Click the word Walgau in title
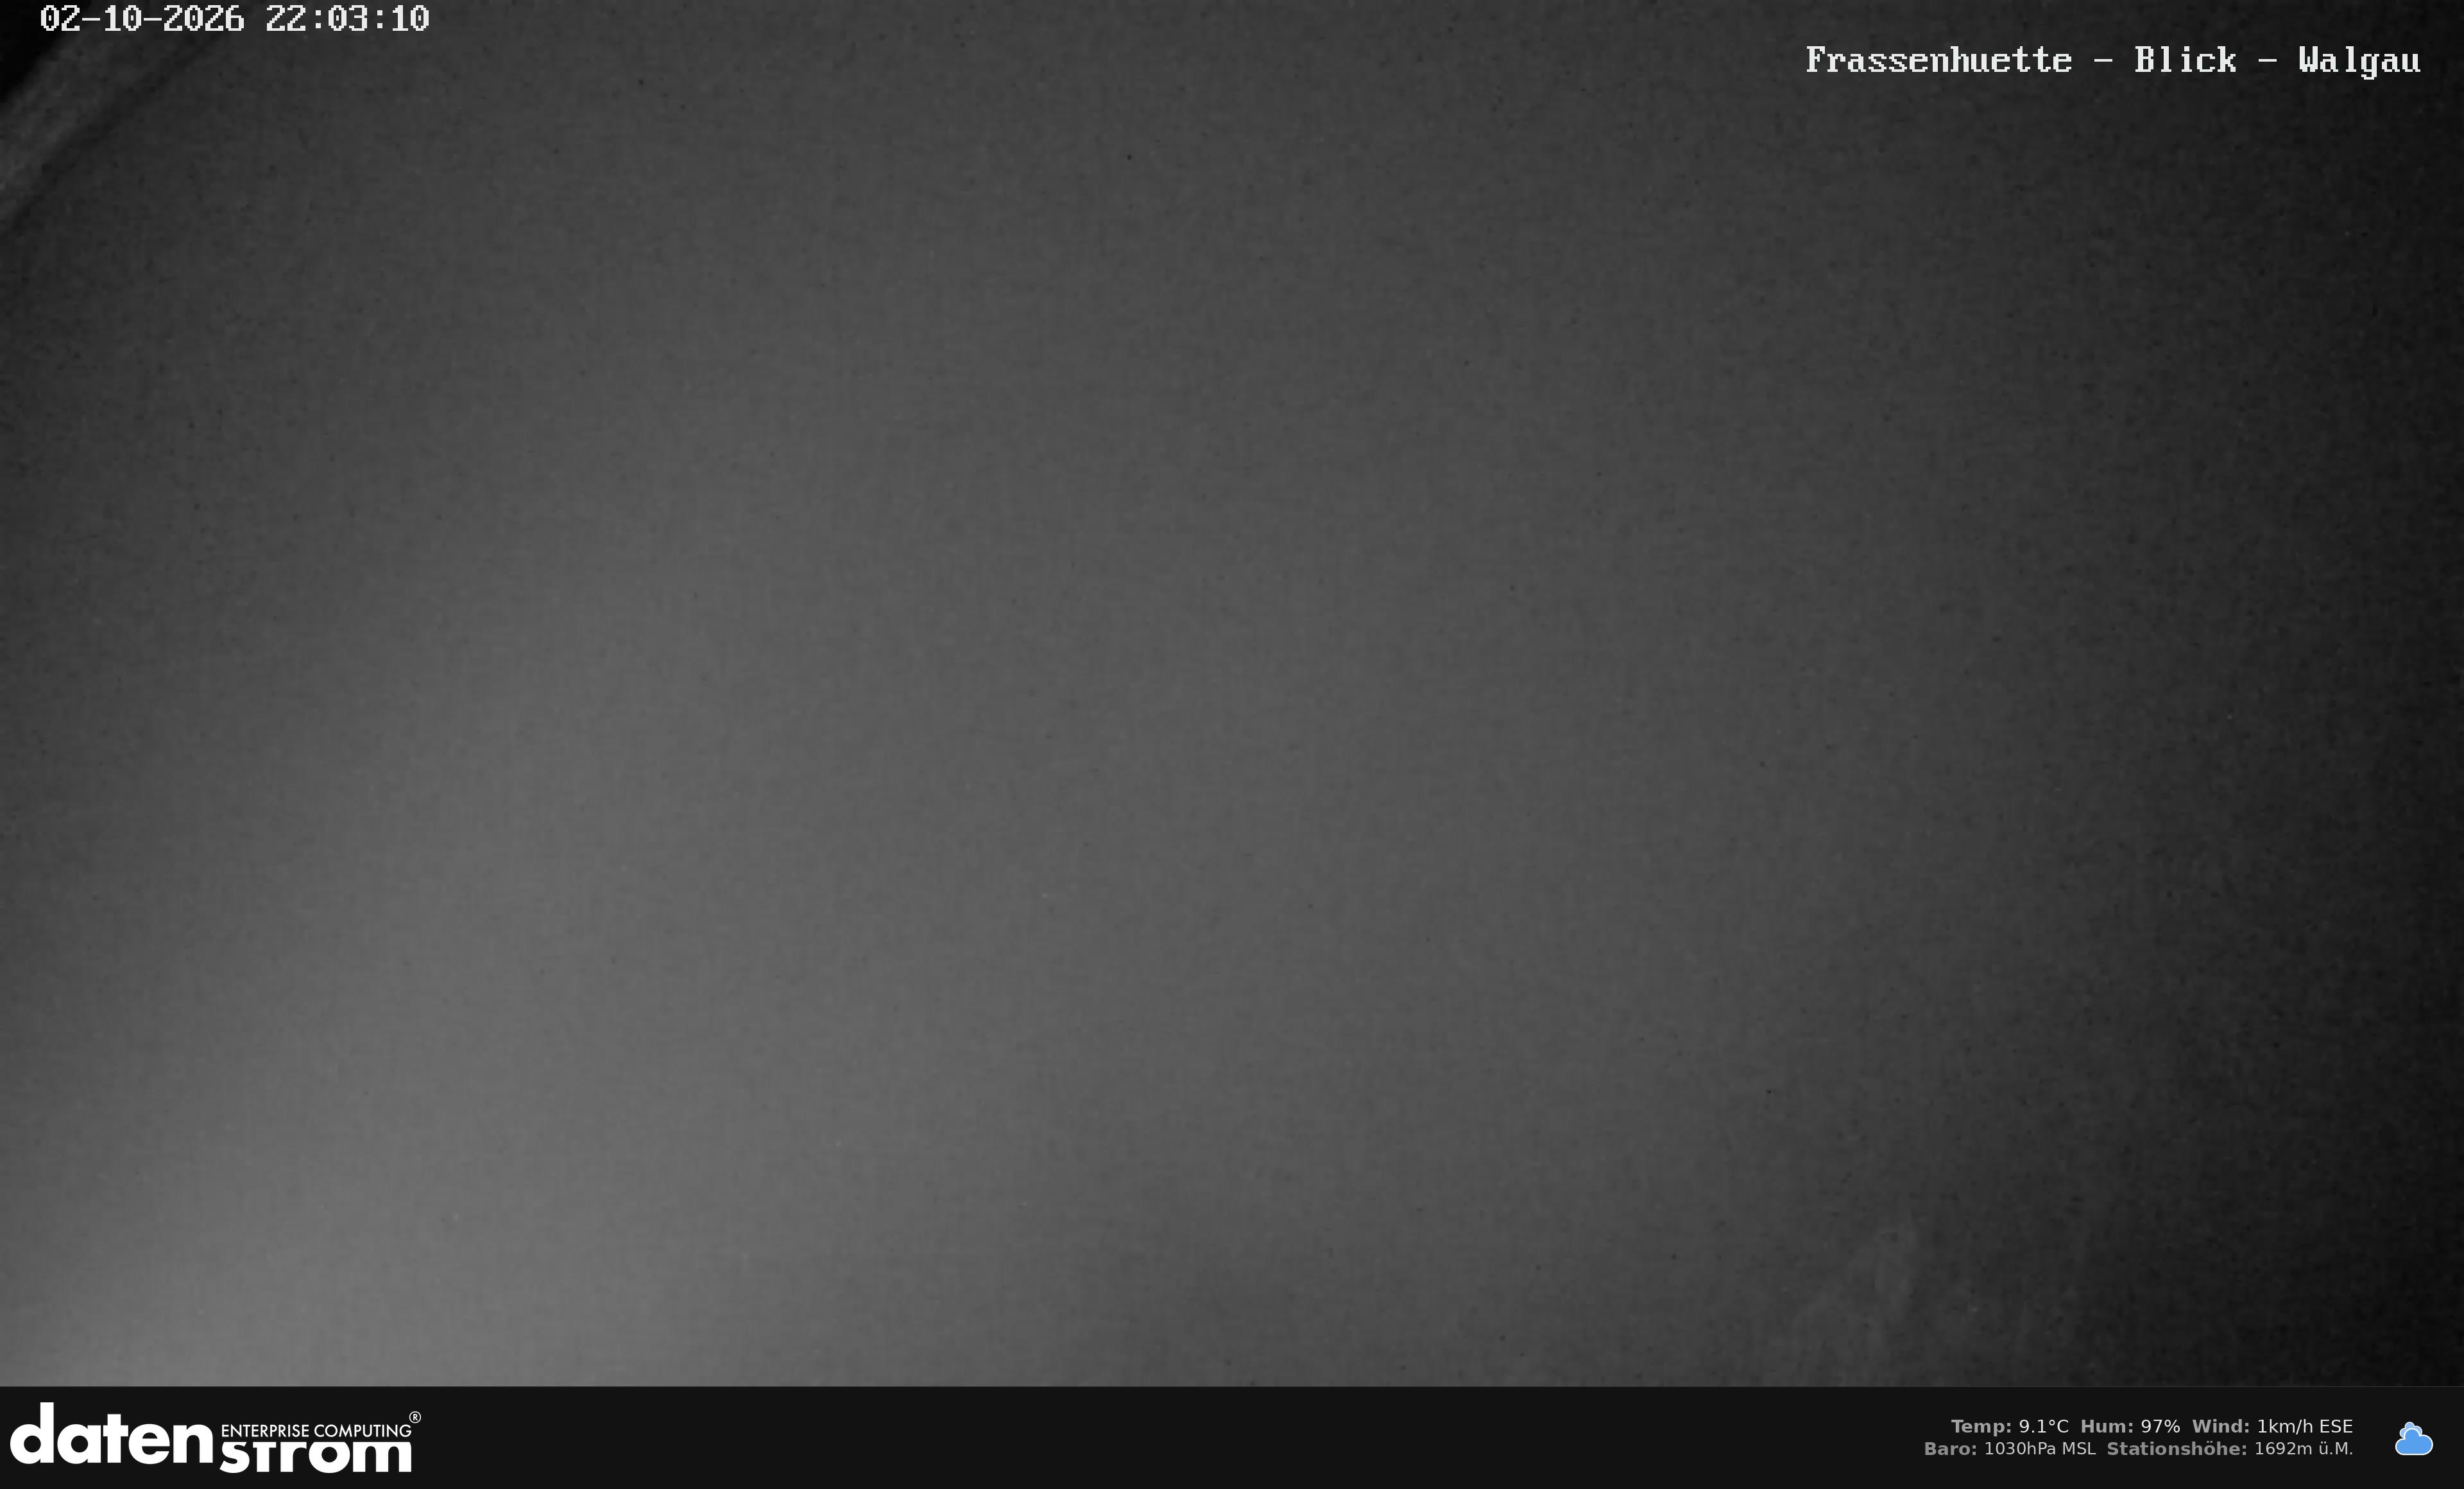 coord(2359,60)
